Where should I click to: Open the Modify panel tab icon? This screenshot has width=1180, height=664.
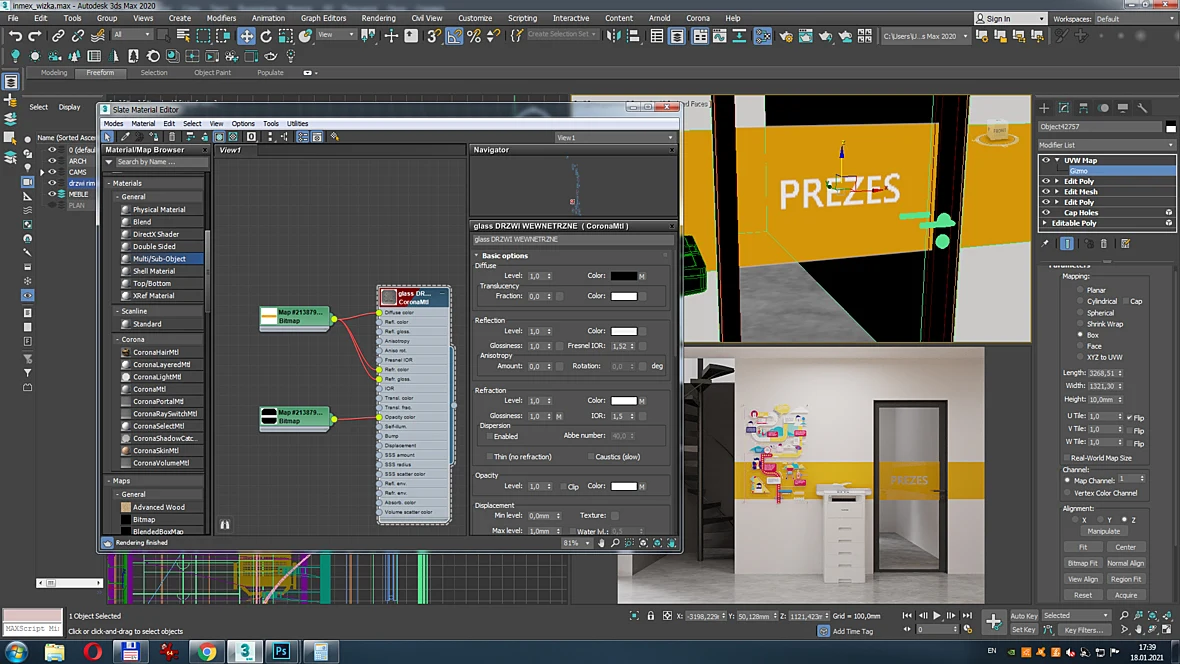pyautogui.click(x=1063, y=108)
